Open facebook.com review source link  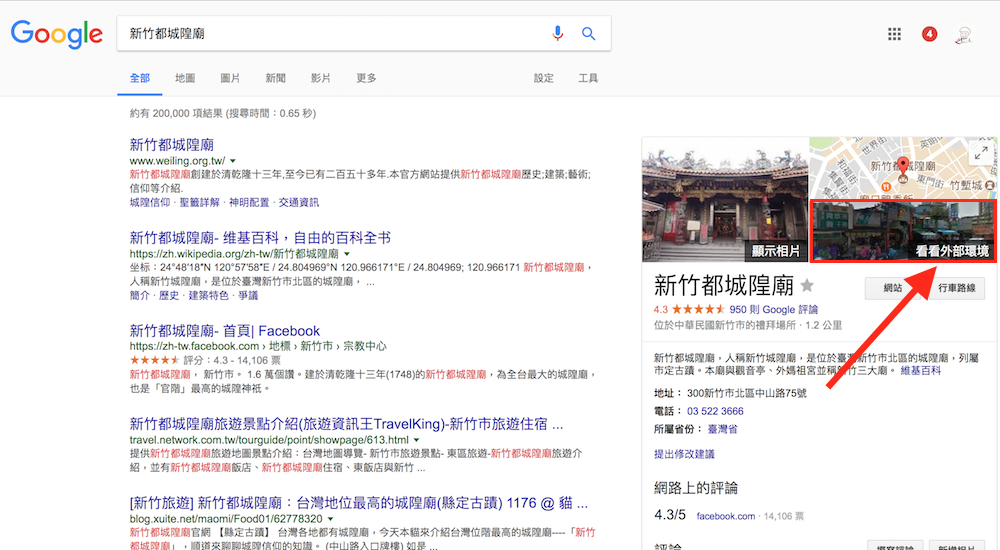[x=726, y=516]
